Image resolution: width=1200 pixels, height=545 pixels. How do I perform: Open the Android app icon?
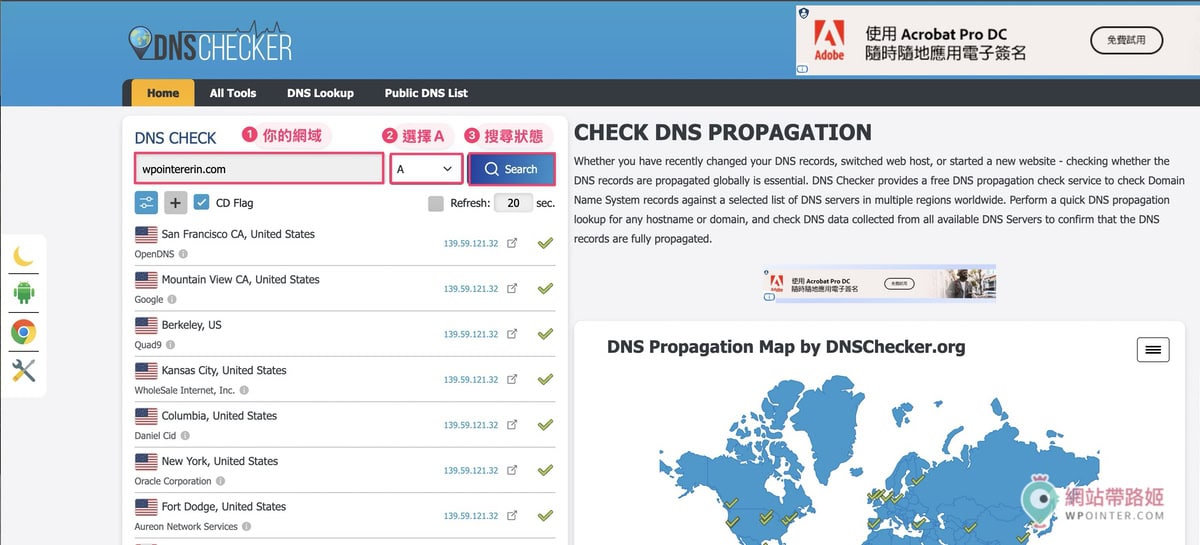click(23, 293)
